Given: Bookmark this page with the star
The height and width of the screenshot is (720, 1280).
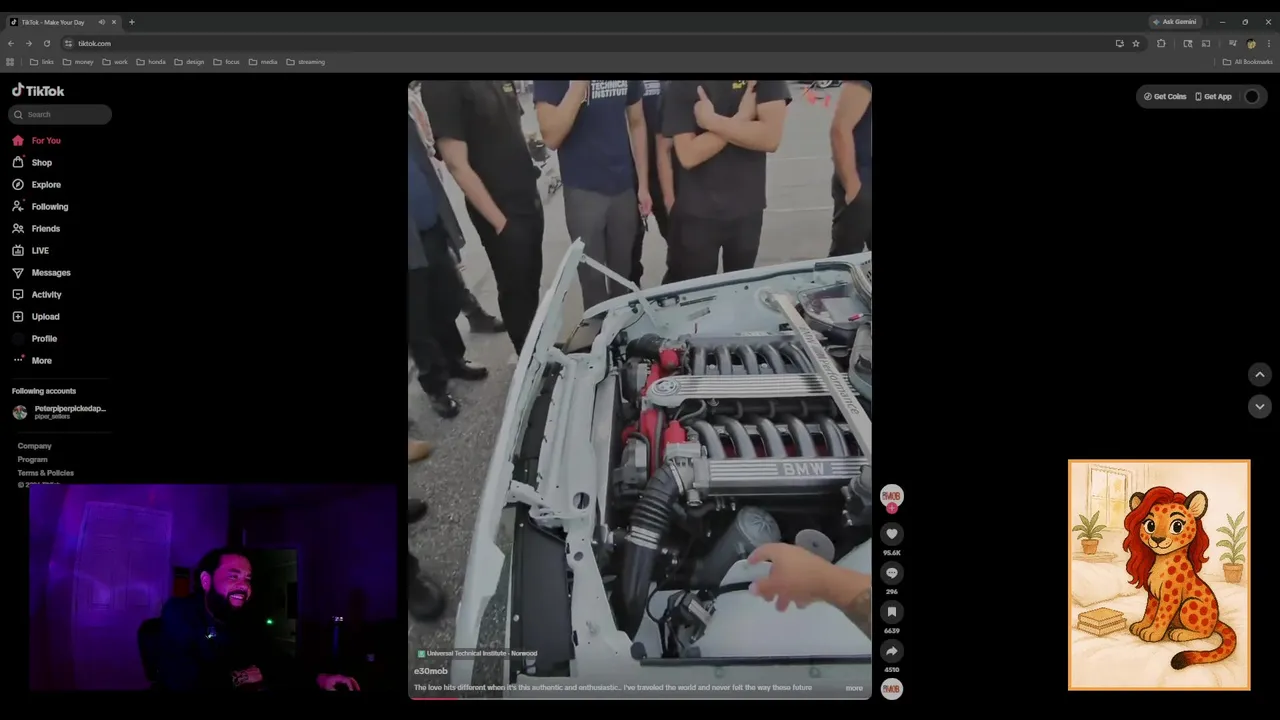Looking at the screenshot, I should 1136,43.
